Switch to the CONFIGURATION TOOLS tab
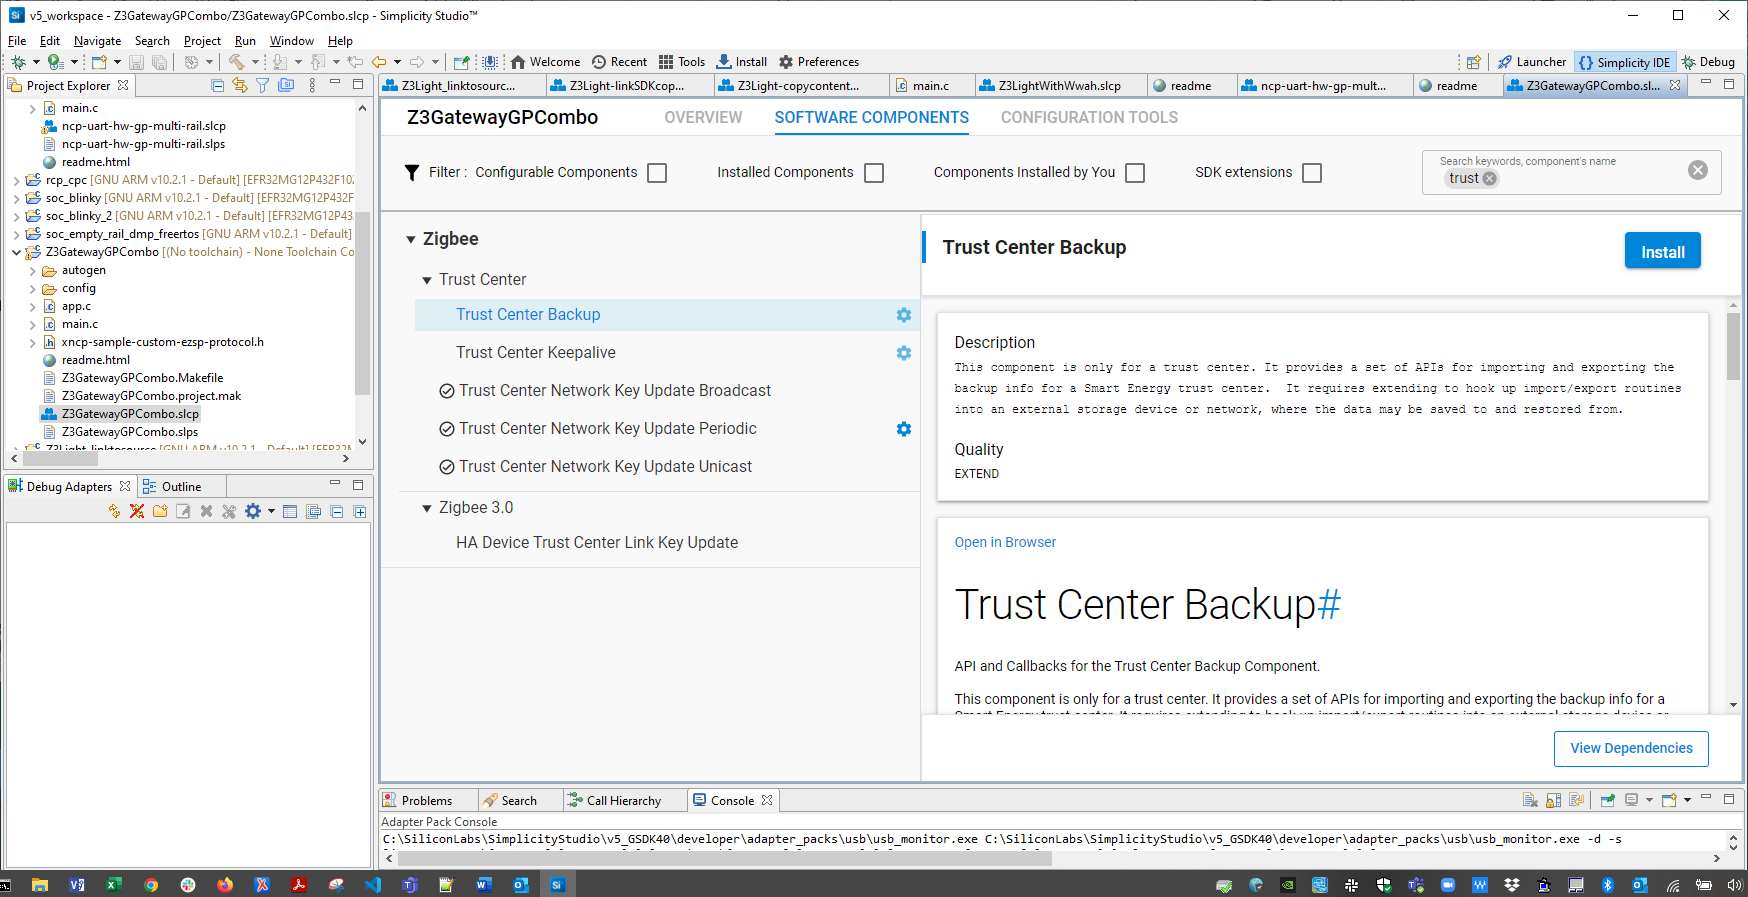 [1088, 118]
